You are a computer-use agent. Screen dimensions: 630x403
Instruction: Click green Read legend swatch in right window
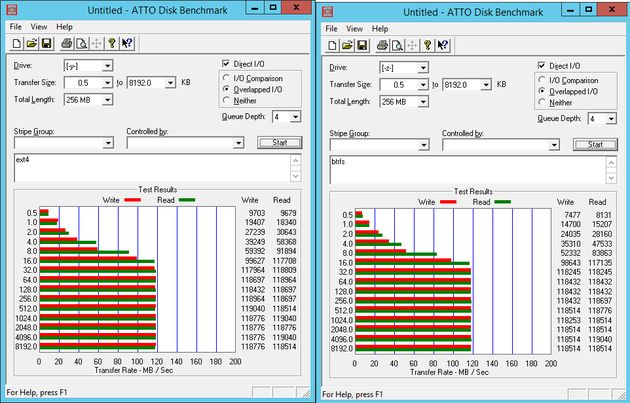pyautogui.click(x=503, y=202)
